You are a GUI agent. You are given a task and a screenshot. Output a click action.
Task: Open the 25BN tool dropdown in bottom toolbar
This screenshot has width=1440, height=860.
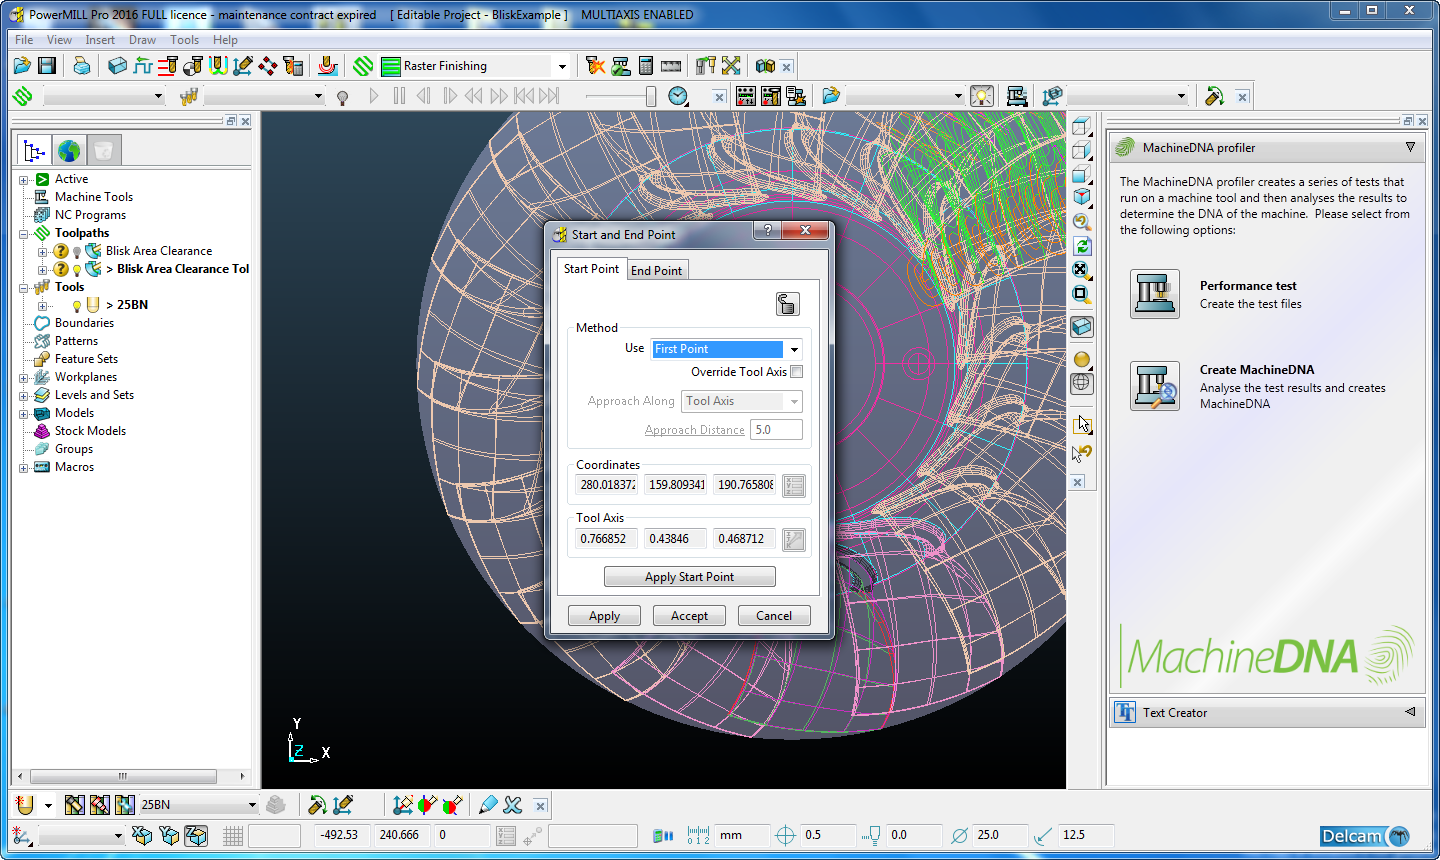pyautogui.click(x=252, y=805)
